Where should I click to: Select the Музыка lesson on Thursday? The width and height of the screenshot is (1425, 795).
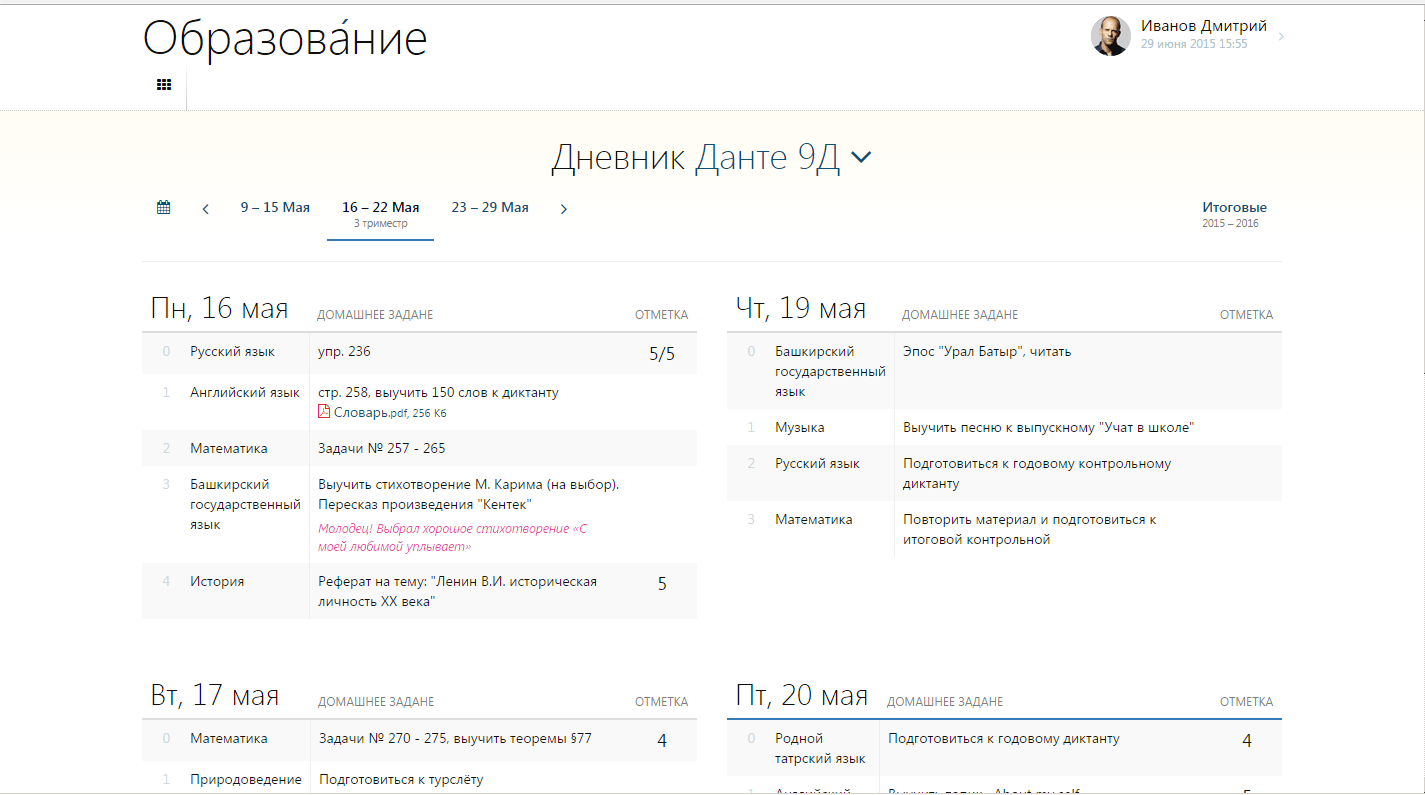800,428
